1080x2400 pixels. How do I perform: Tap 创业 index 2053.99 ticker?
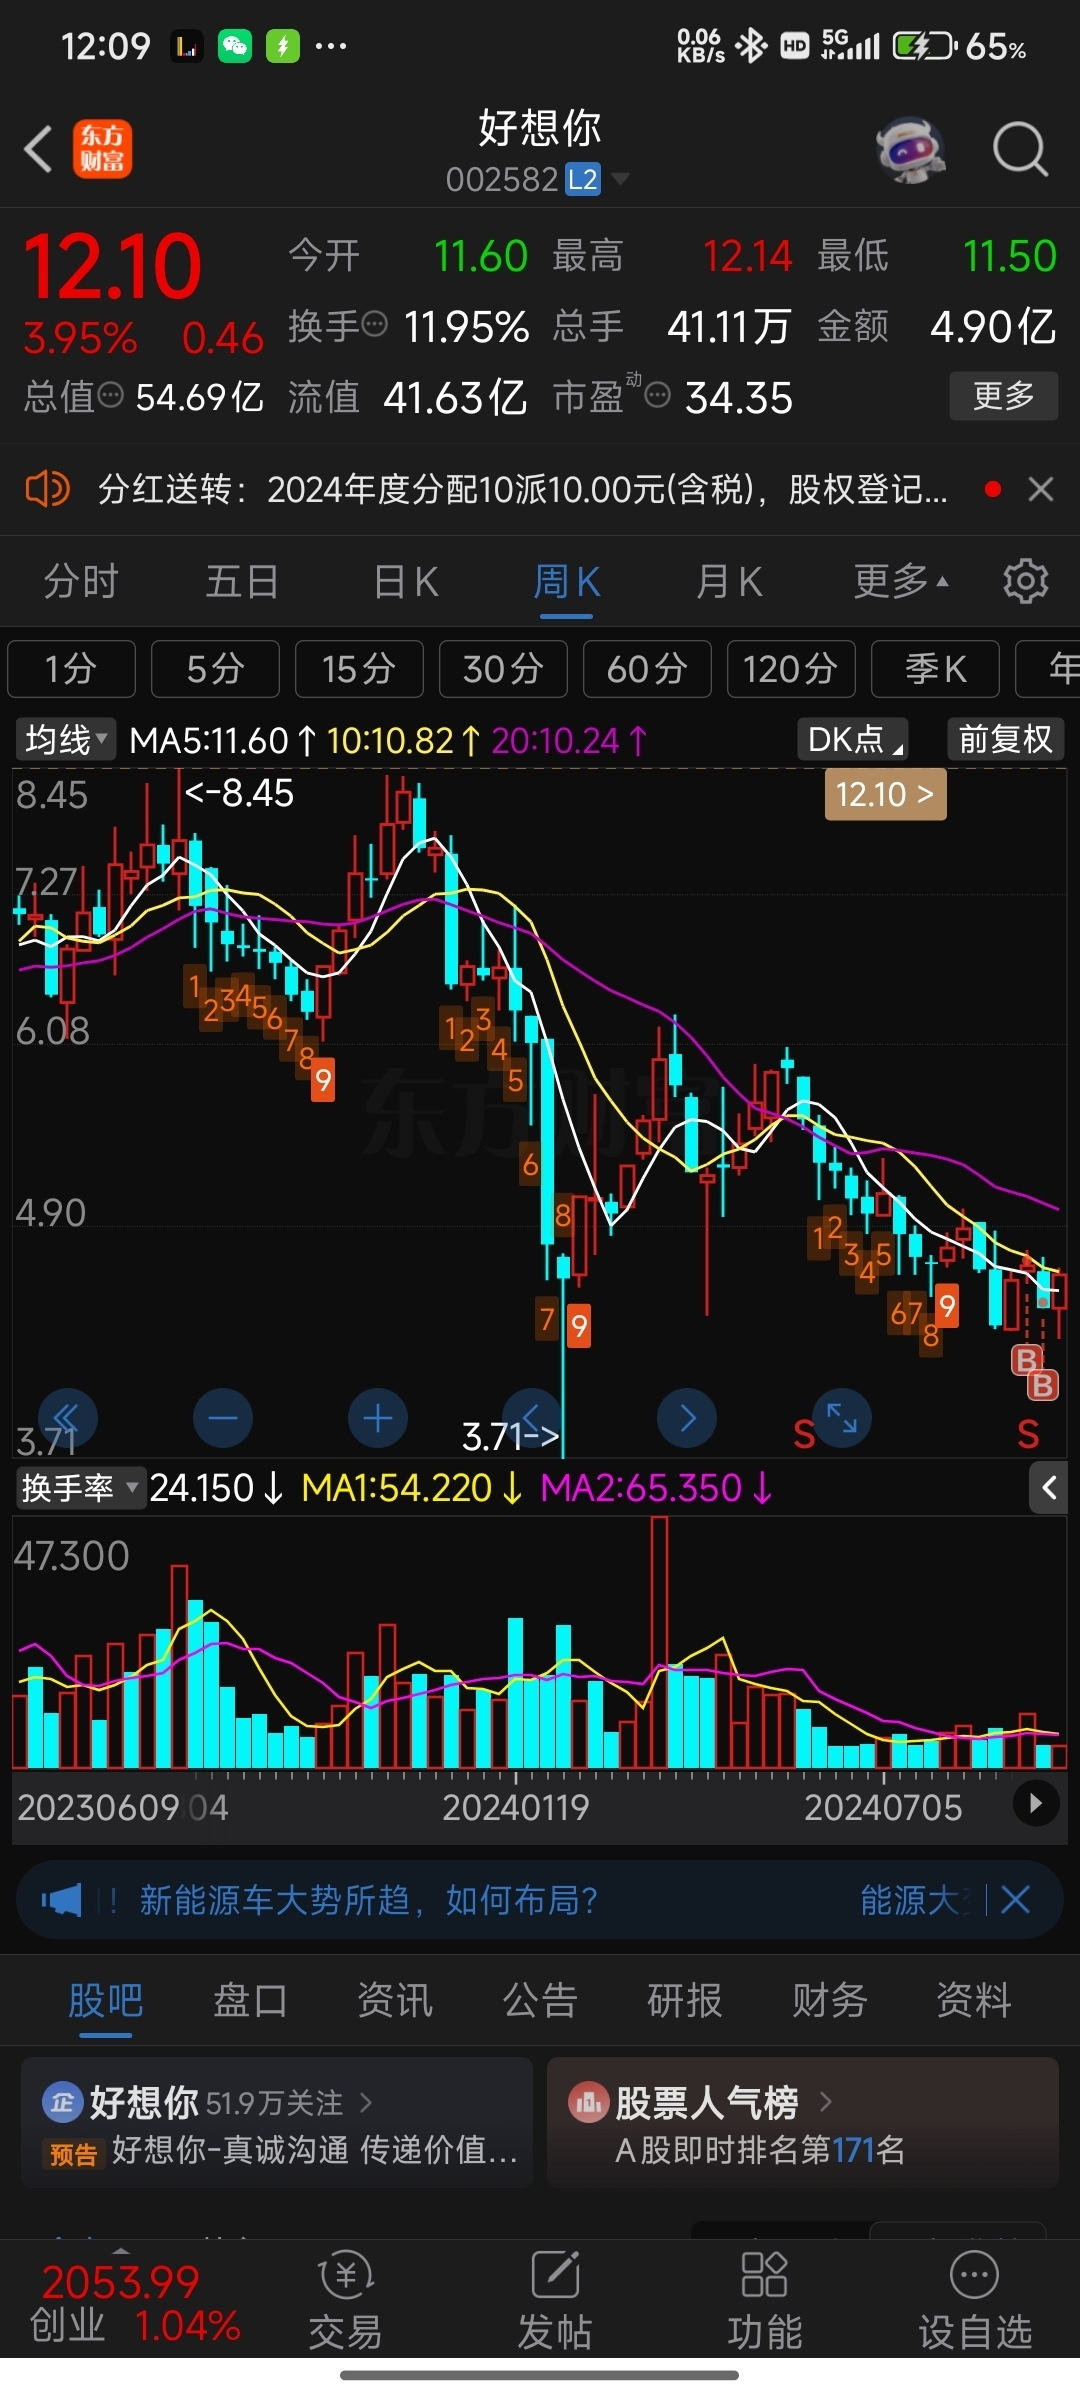[135, 2304]
